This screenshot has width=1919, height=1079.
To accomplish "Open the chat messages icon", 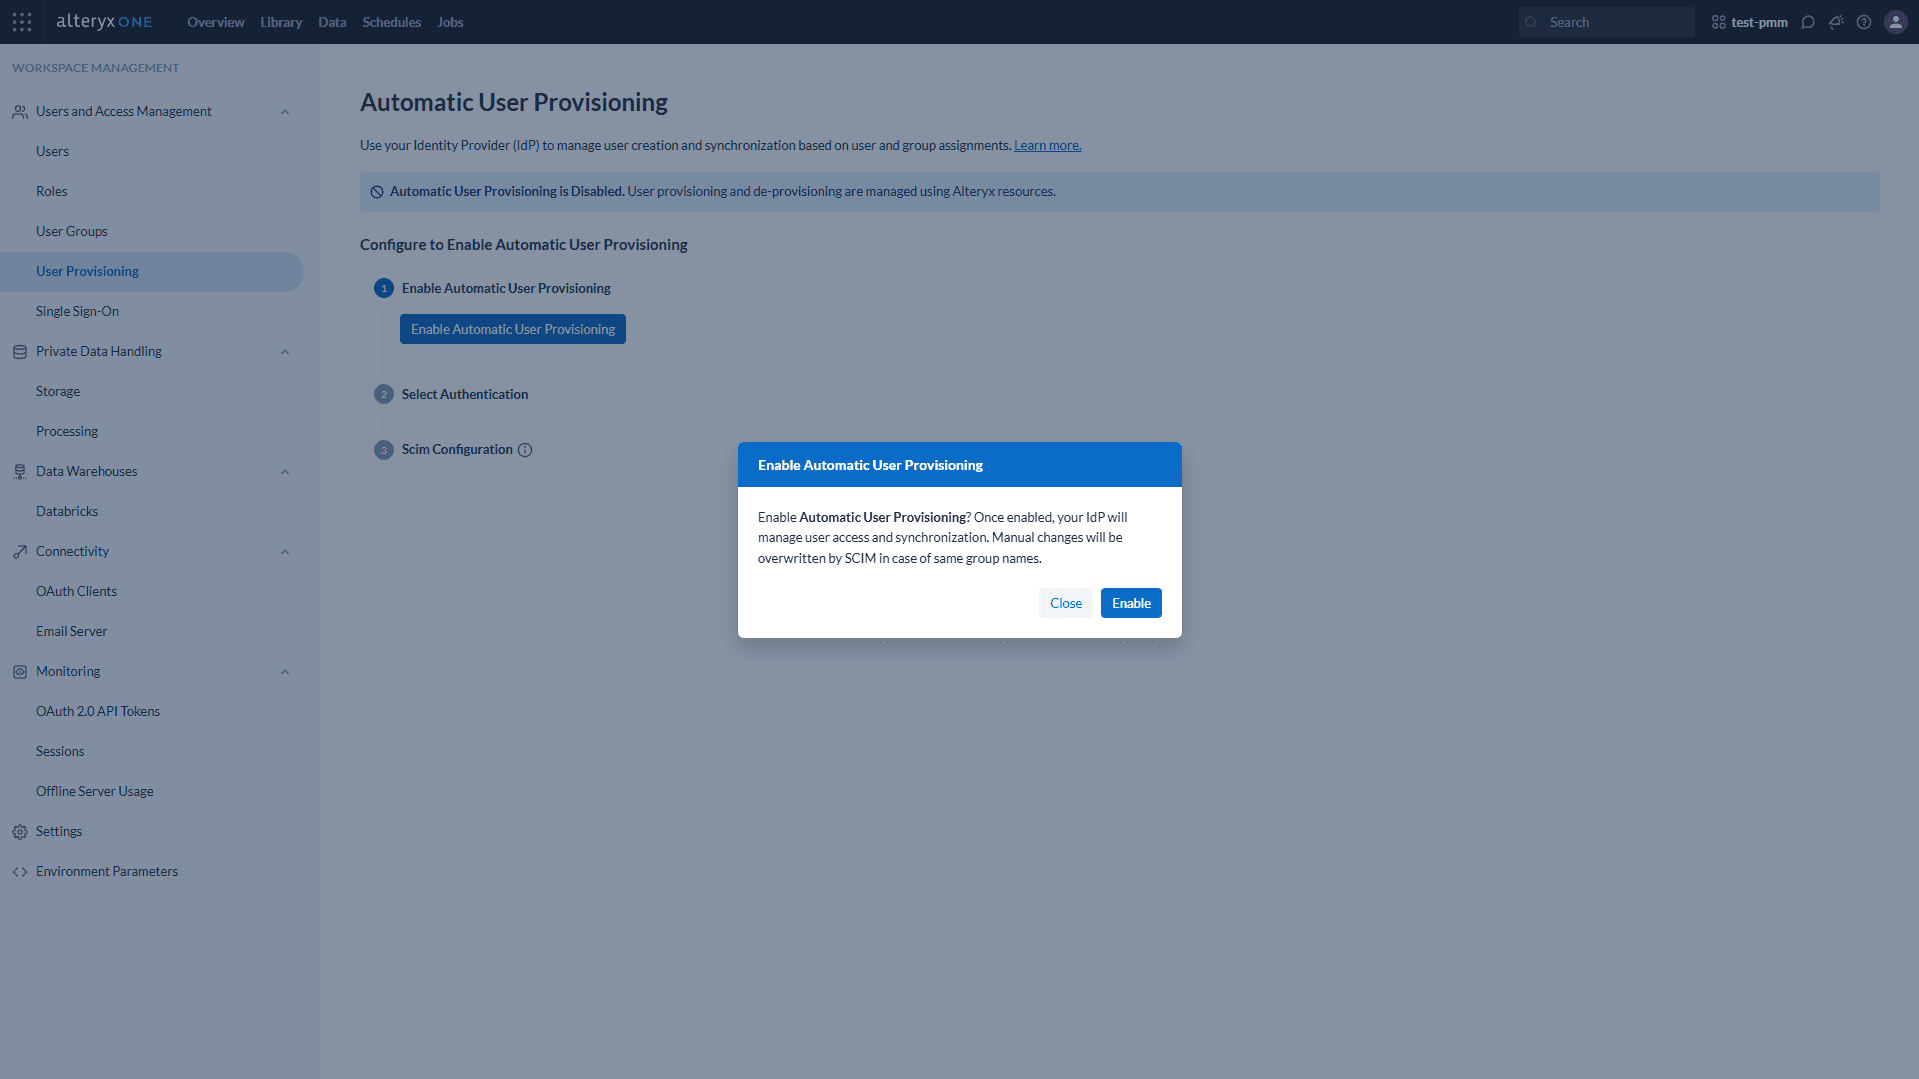I will 1807,22.
